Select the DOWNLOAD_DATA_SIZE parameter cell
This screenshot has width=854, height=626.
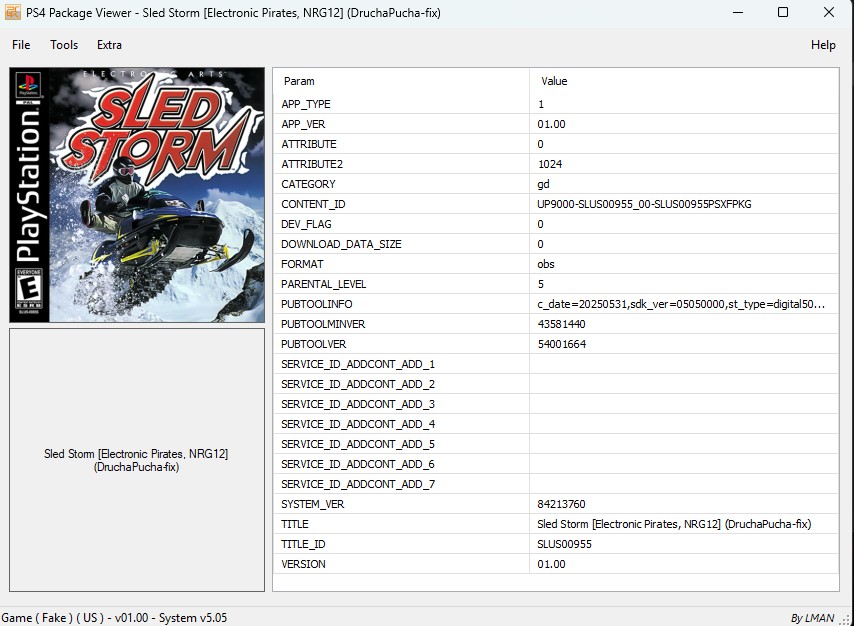pyautogui.click(x=401, y=244)
